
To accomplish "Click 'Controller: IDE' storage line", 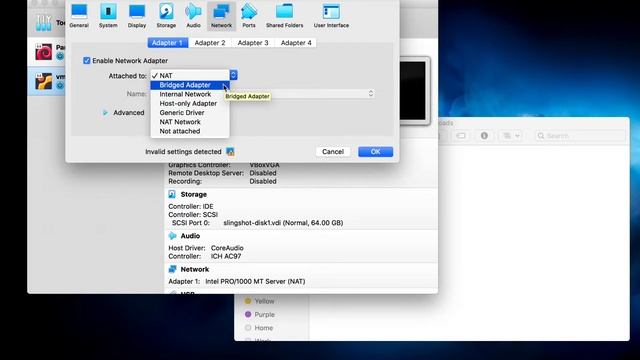I will (x=191, y=207).
